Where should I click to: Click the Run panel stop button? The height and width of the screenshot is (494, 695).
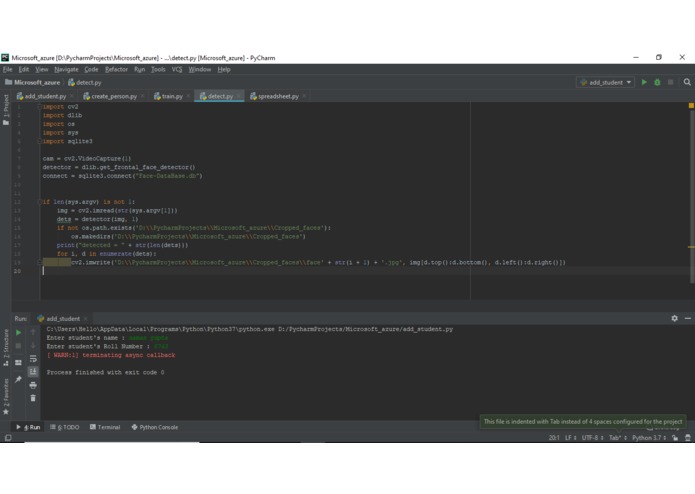pyautogui.click(x=19, y=346)
